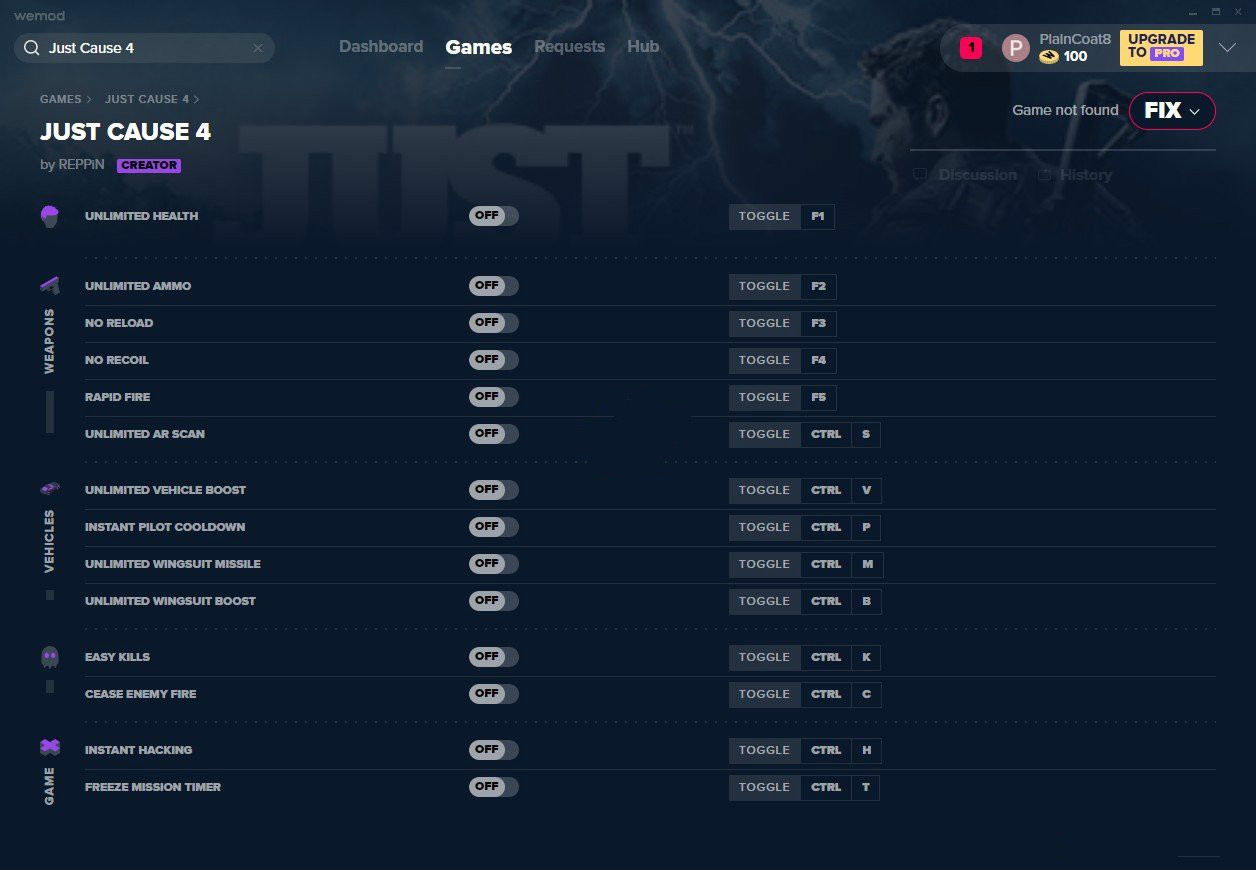The width and height of the screenshot is (1256, 870).
Task: Enable the Unlimited Ammo toggle
Action: [493, 286]
